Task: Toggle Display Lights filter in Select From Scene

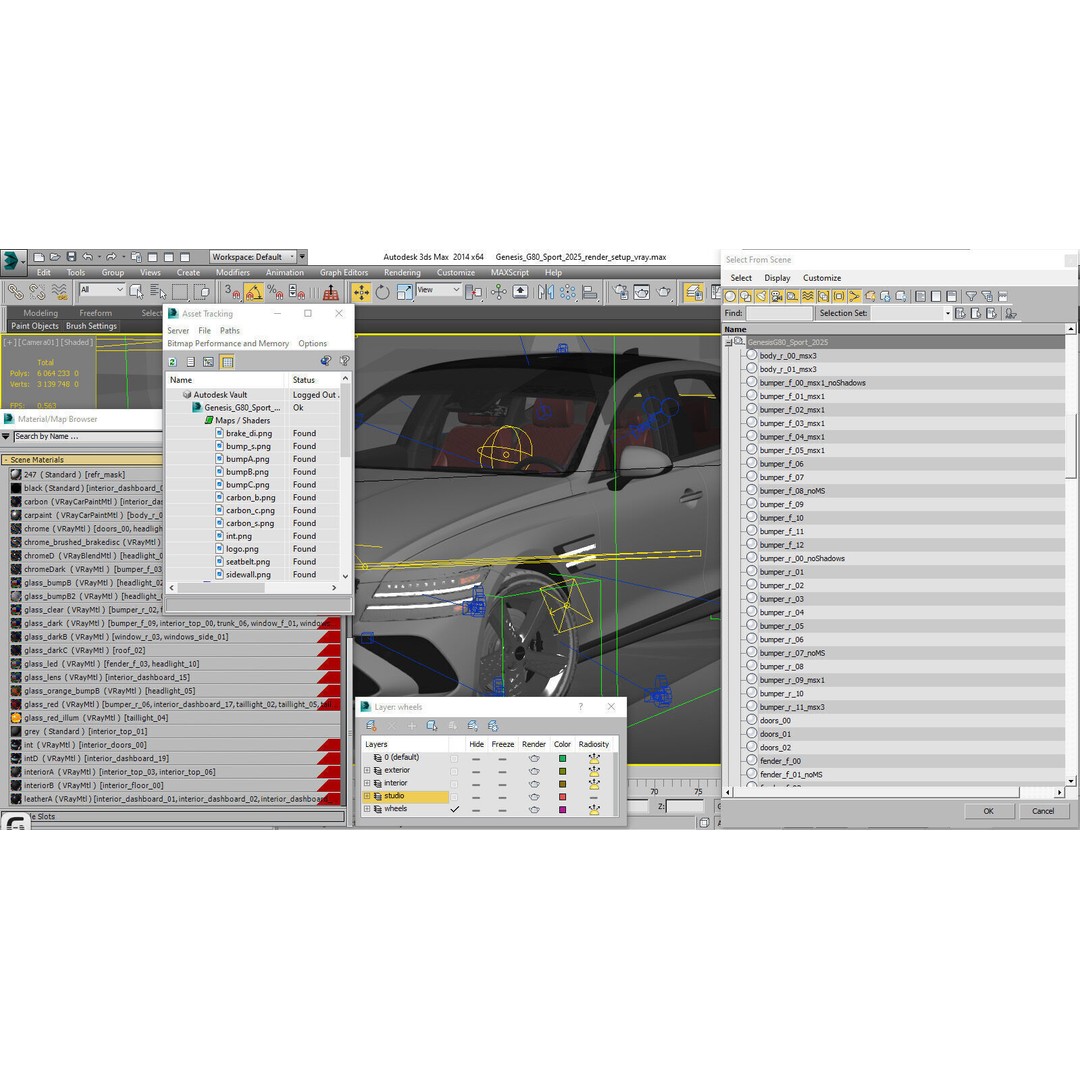Action: [761, 296]
